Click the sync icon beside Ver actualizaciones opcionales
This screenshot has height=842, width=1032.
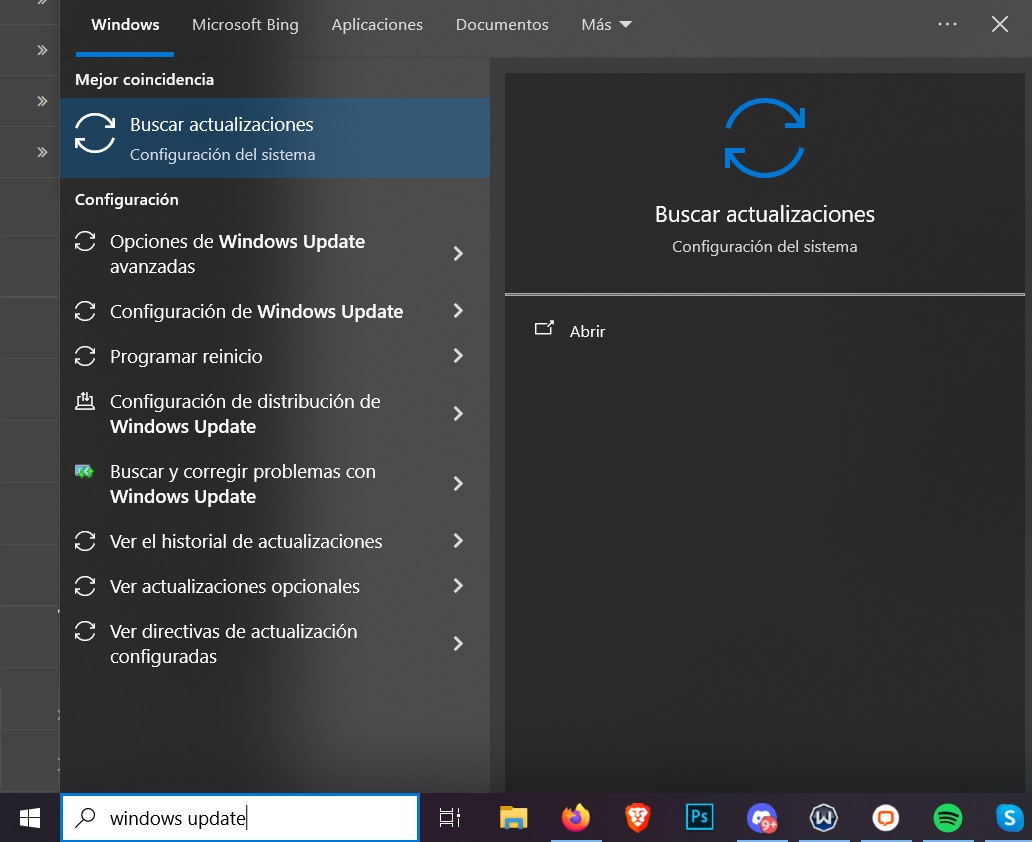[85, 586]
